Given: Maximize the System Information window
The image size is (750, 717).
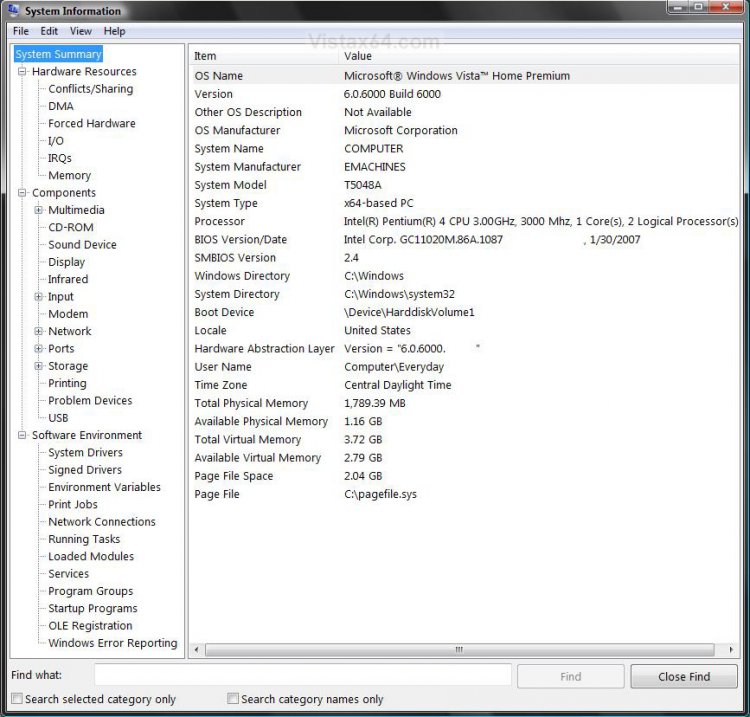Looking at the screenshot, I should pyautogui.click(x=698, y=7).
